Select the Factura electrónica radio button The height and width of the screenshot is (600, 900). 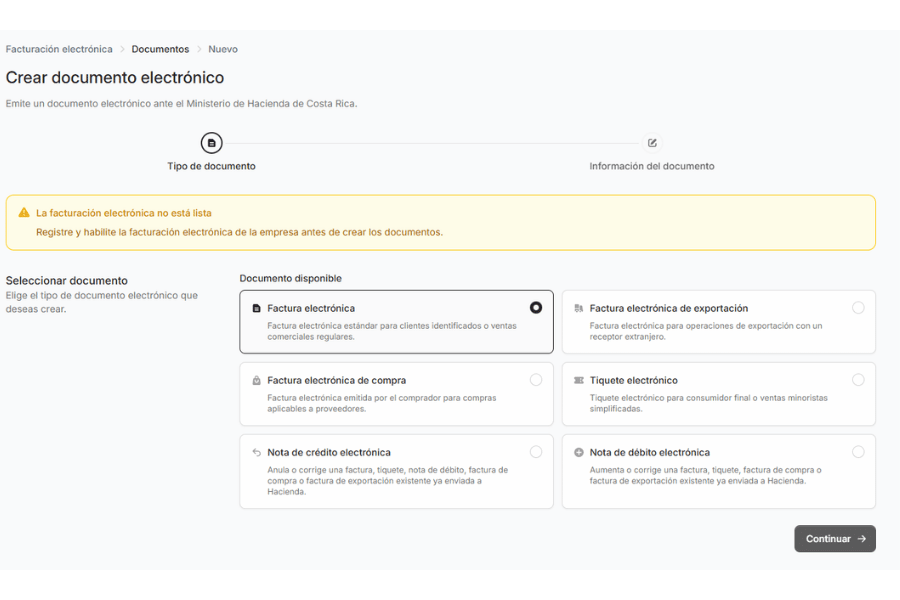[x=536, y=308]
